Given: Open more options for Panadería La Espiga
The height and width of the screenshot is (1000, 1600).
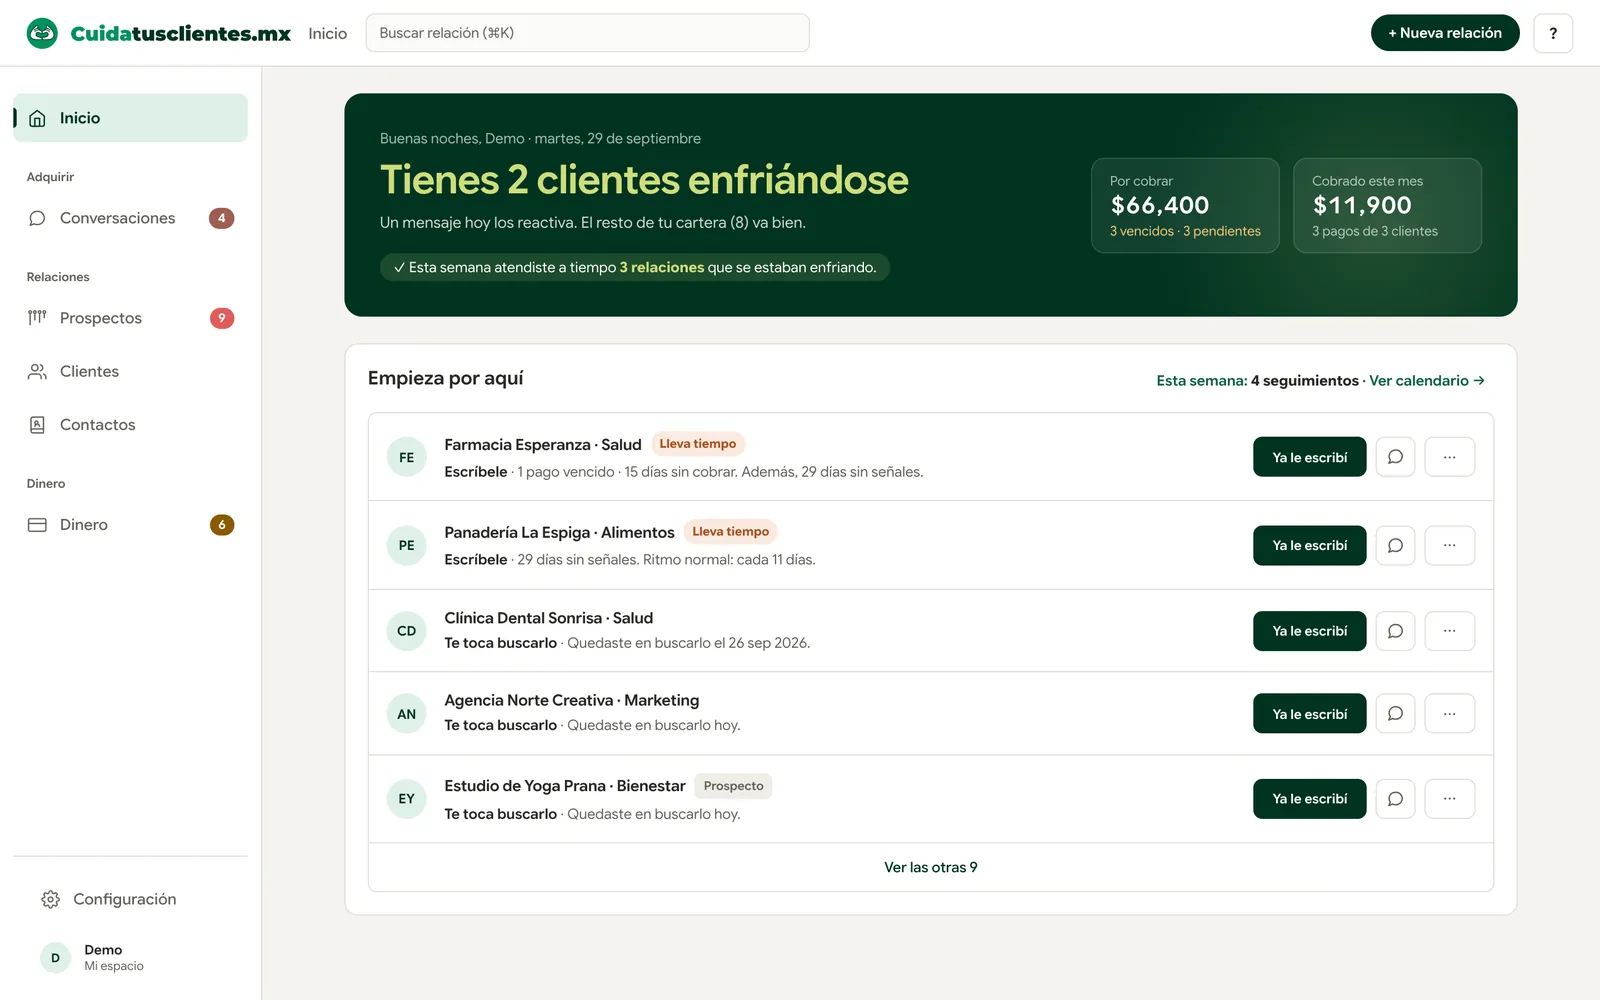Looking at the screenshot, I should (1450, 545).
